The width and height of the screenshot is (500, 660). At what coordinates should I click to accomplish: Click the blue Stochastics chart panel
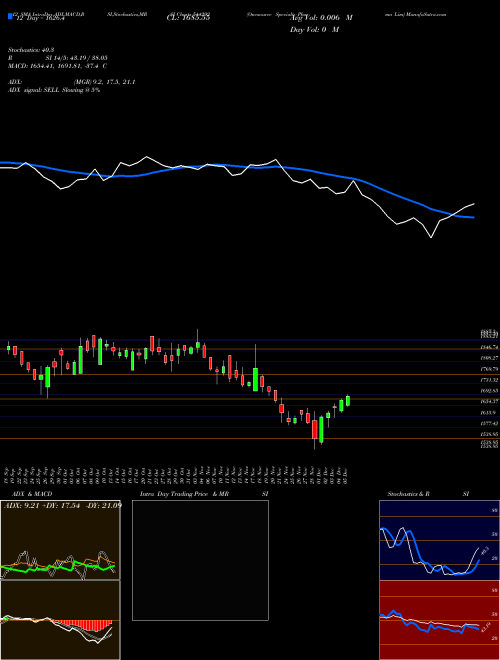click(x=439, y=540)
